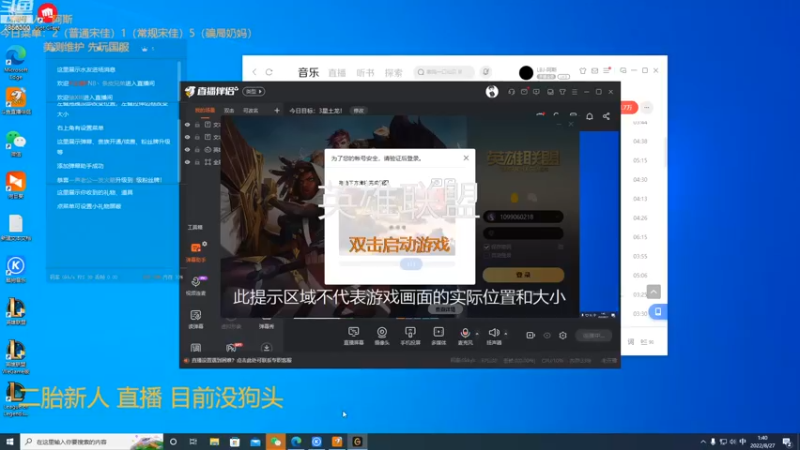
Task: Click the mode switch pill beside the logo
Action: [x=254, y=91]
